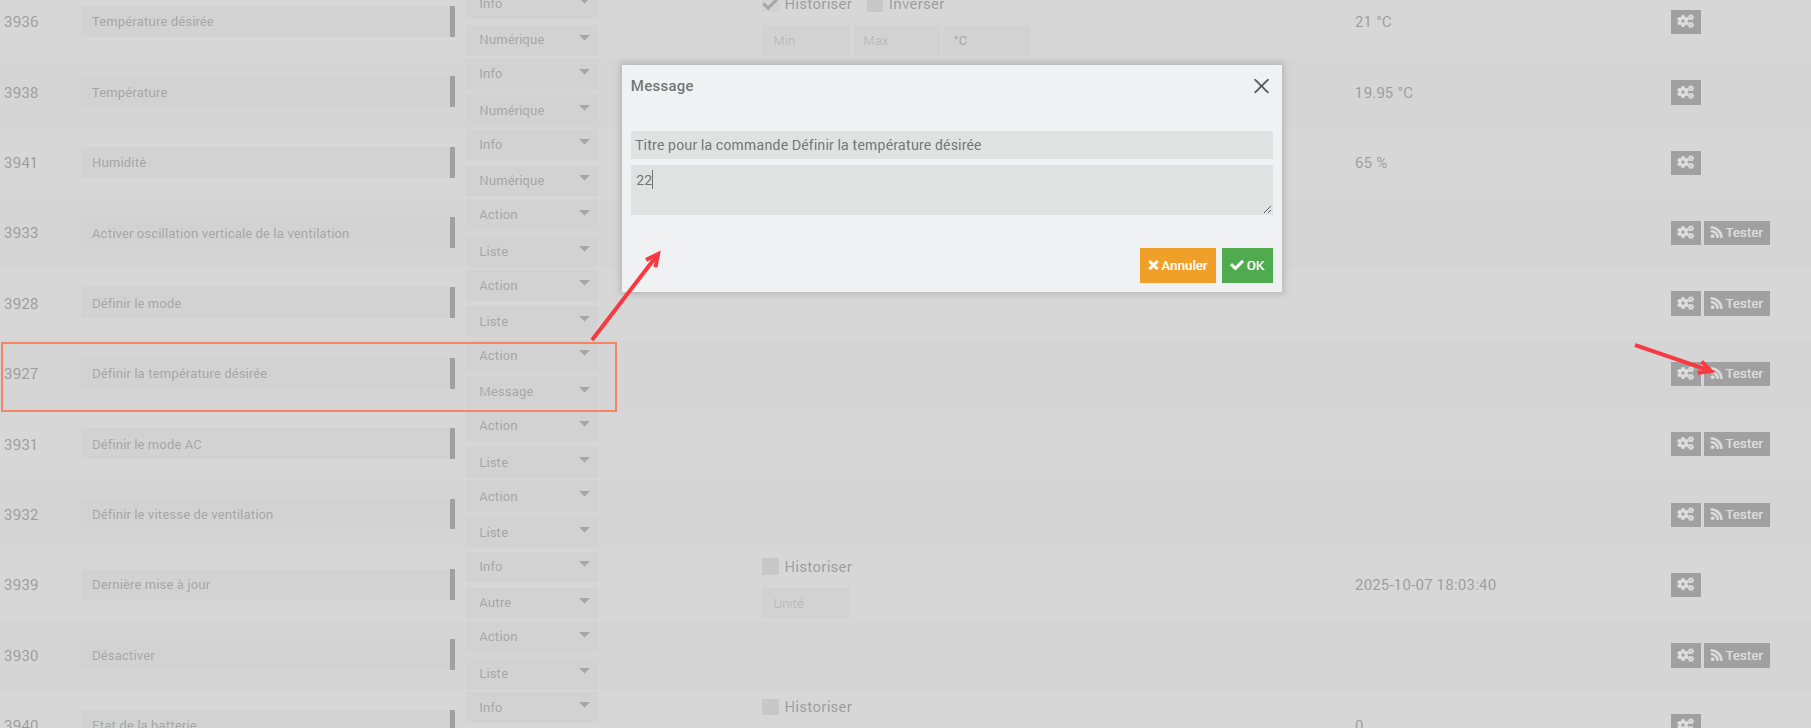Edit the Humidité name field
The height and width of the screenshot is (728, 1811).
[x=268, y=162]
